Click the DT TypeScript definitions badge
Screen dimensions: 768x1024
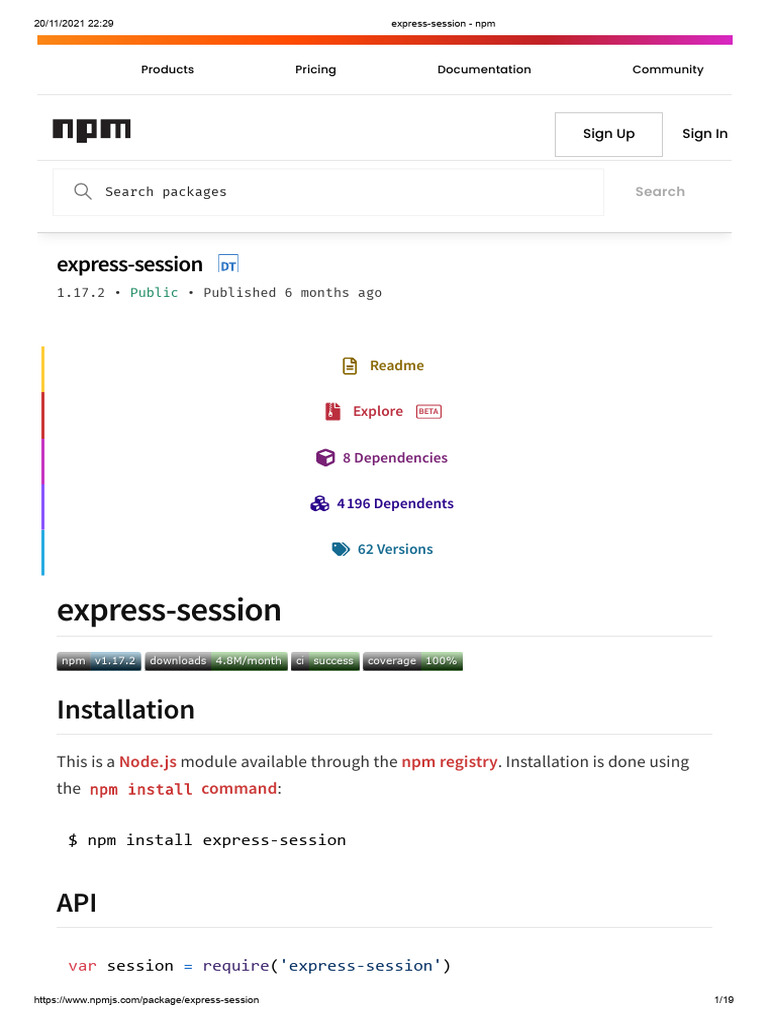[x=228, y=265]
